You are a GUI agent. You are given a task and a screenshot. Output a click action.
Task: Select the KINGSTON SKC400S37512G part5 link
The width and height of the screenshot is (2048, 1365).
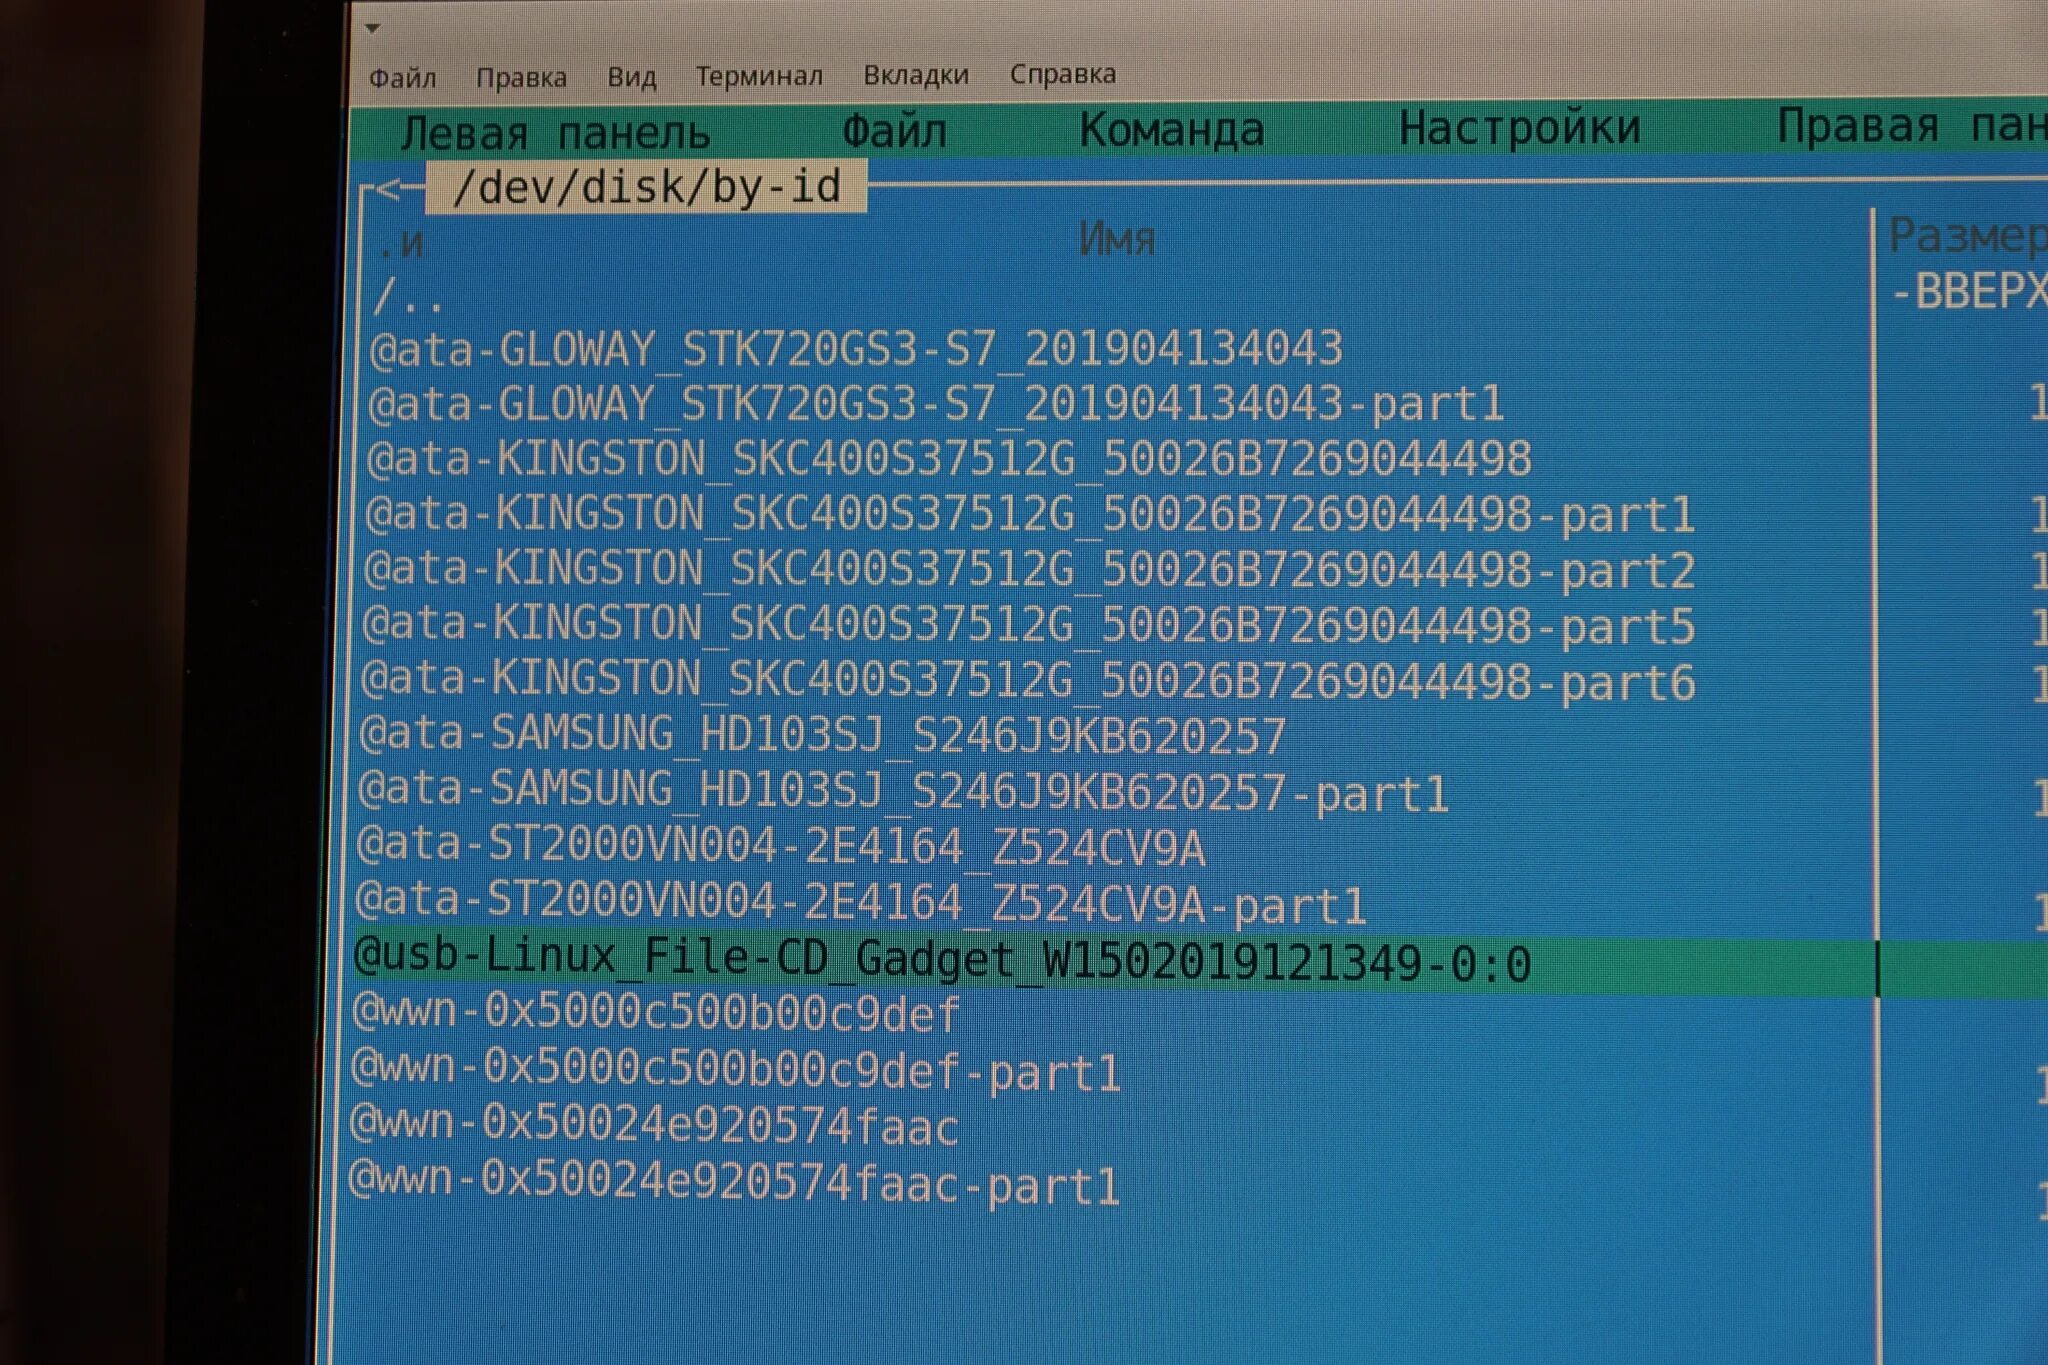[1028, 625]
